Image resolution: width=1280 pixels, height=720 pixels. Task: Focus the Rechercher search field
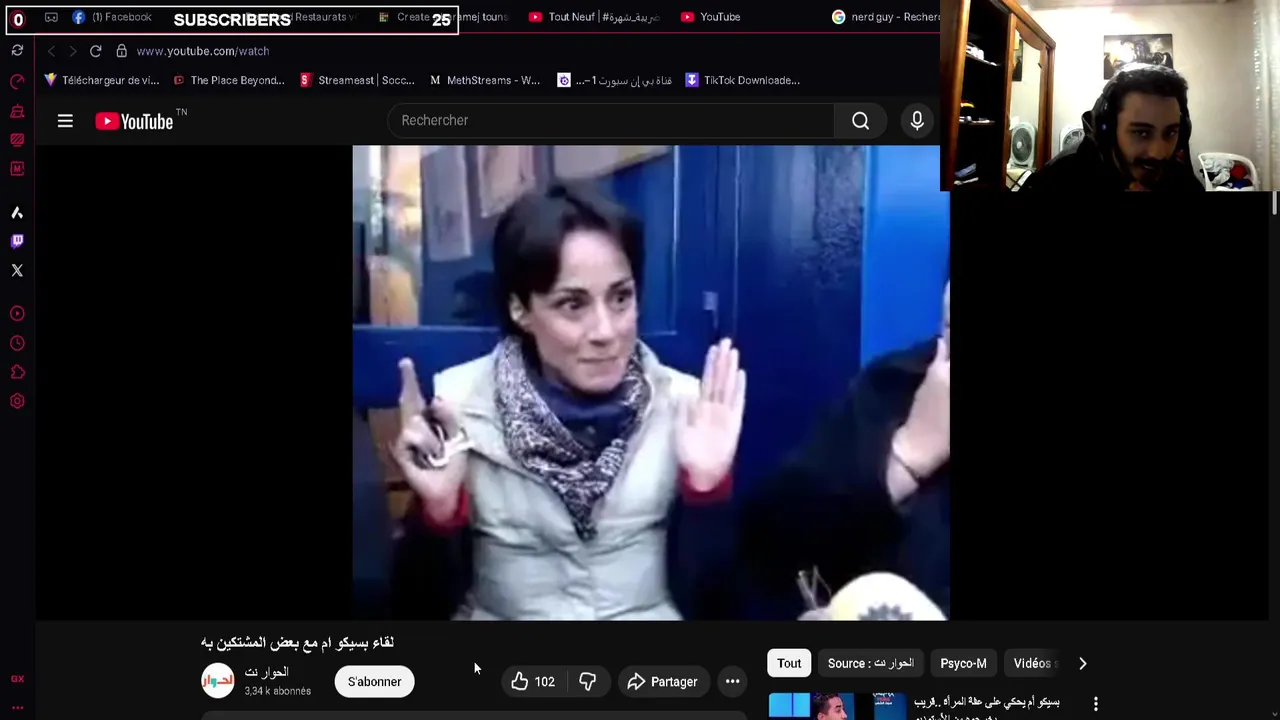[x=611, y=121]
